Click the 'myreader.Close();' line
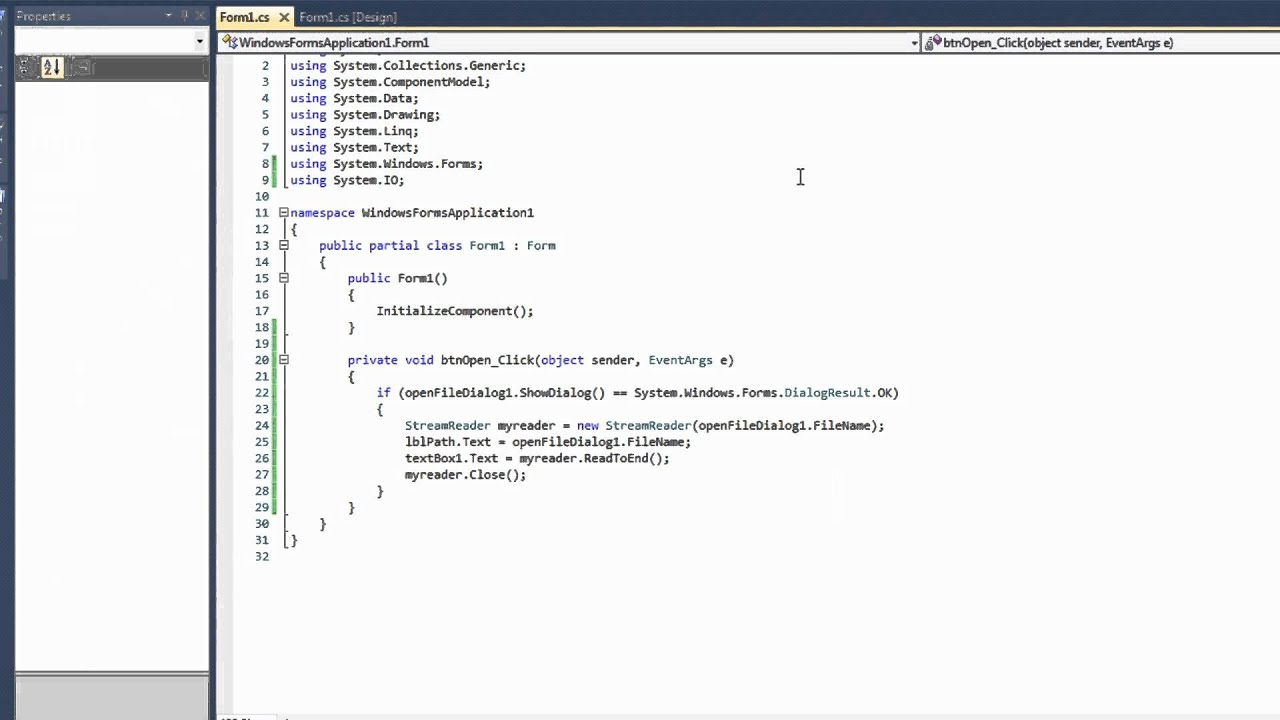 [465, 475]
